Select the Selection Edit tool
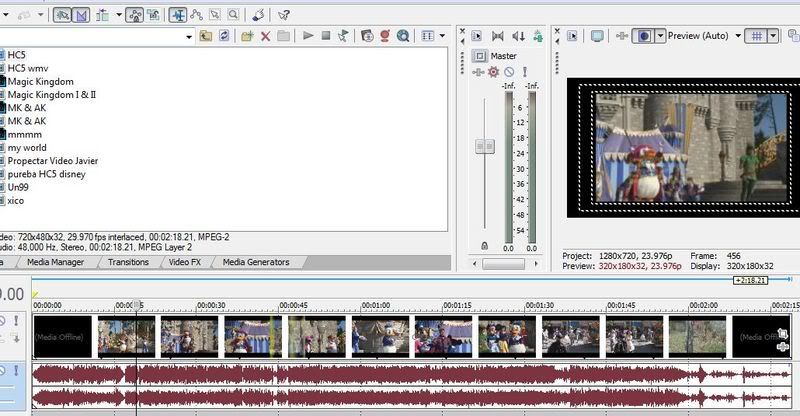Image resolution: width=800 pixels, height=416 pixels. [x=215, y=15]
